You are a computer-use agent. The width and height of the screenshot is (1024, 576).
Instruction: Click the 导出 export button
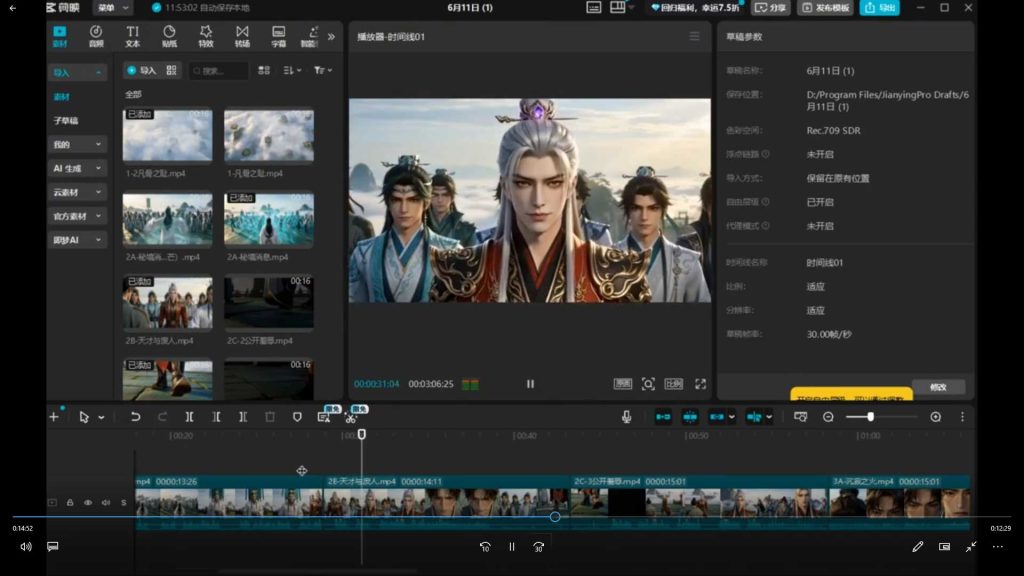[x=880, y=8]
